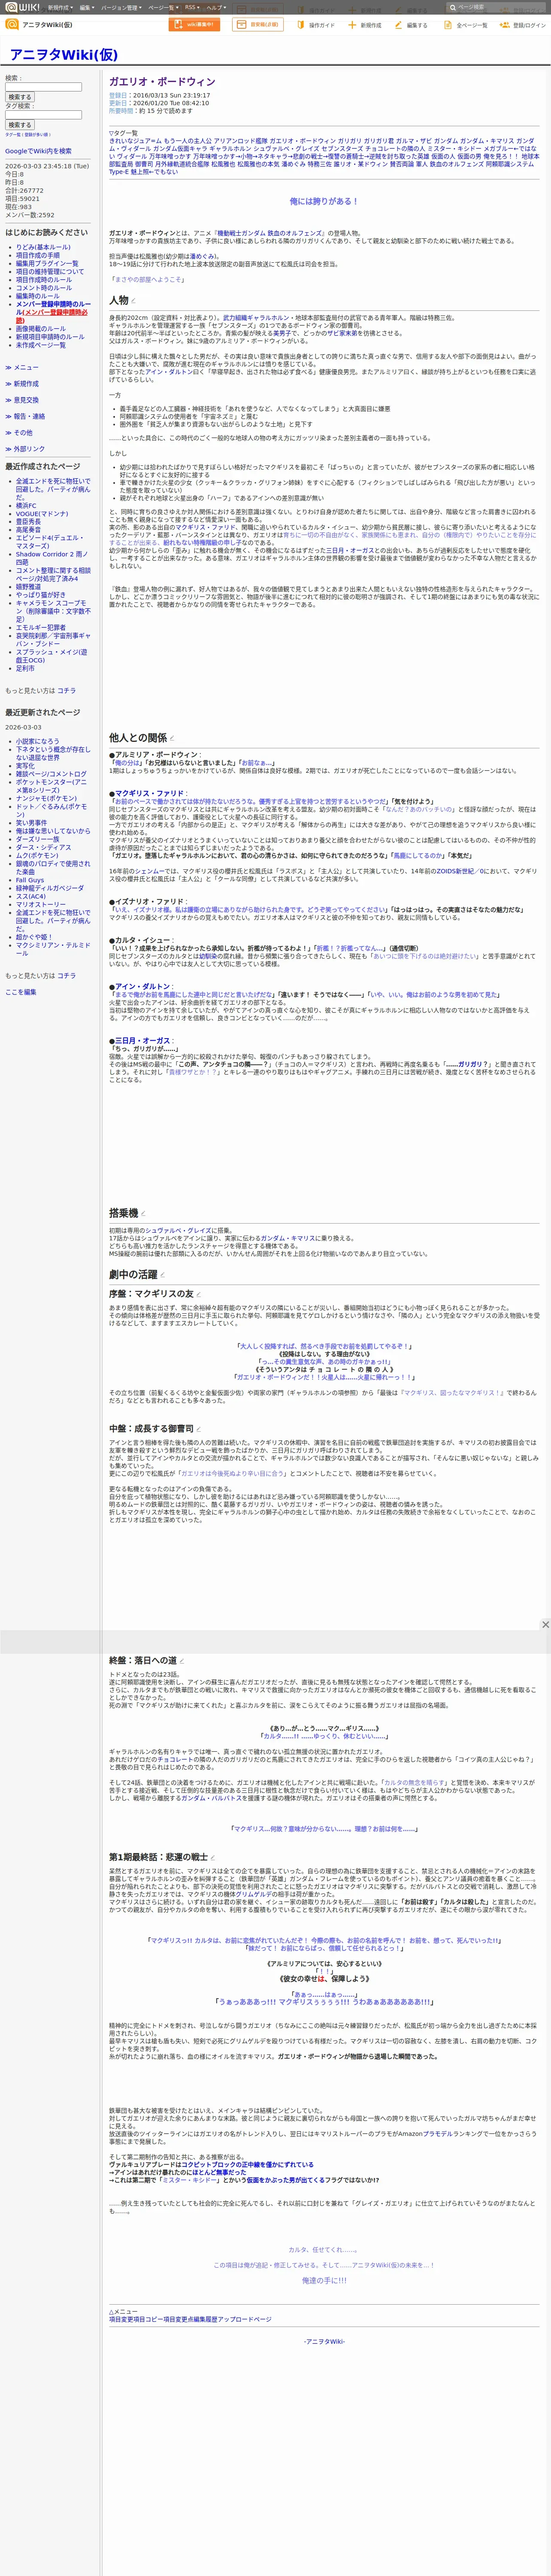The image size is (551, 2576).
Task: Open GoogleでWiki内を検索 link
Action: [x=38, y=151]
